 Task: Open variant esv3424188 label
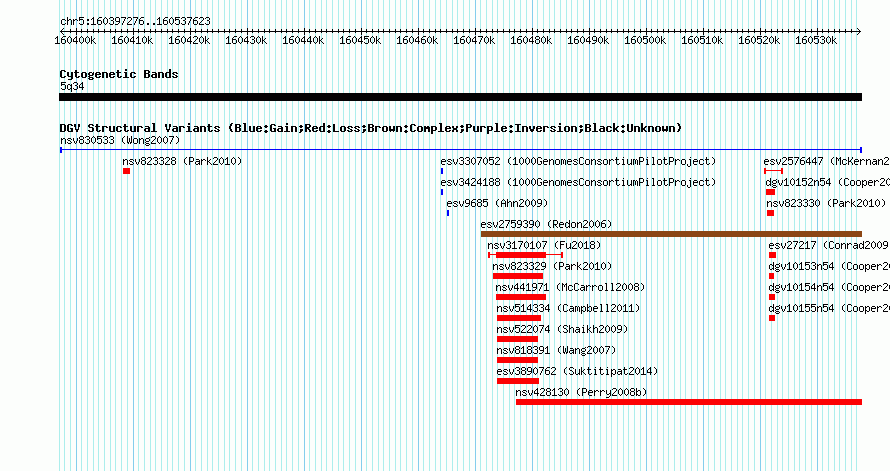(x=578, y=182)
